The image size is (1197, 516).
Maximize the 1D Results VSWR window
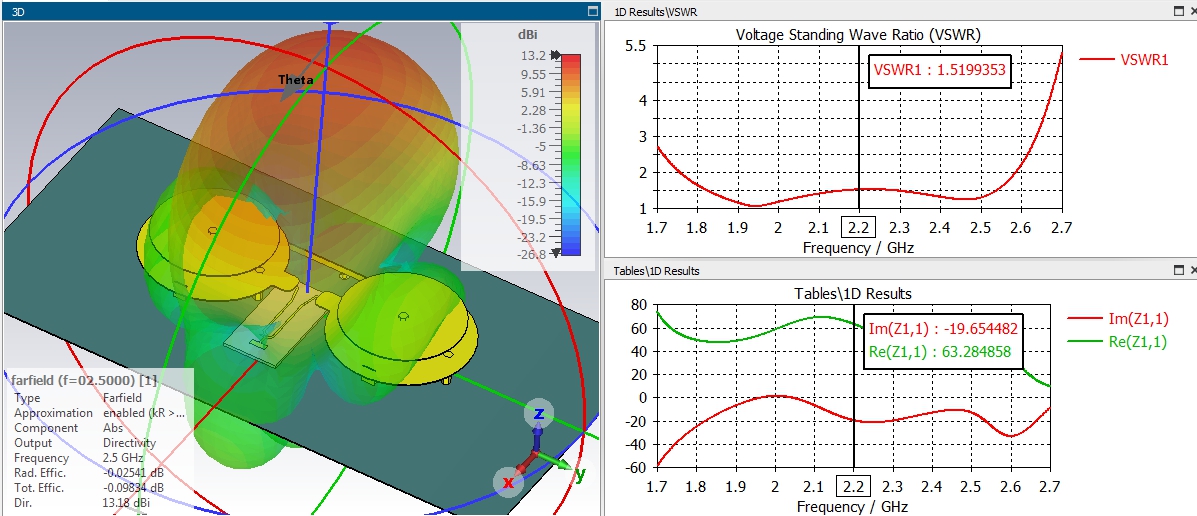point(1178,11)
